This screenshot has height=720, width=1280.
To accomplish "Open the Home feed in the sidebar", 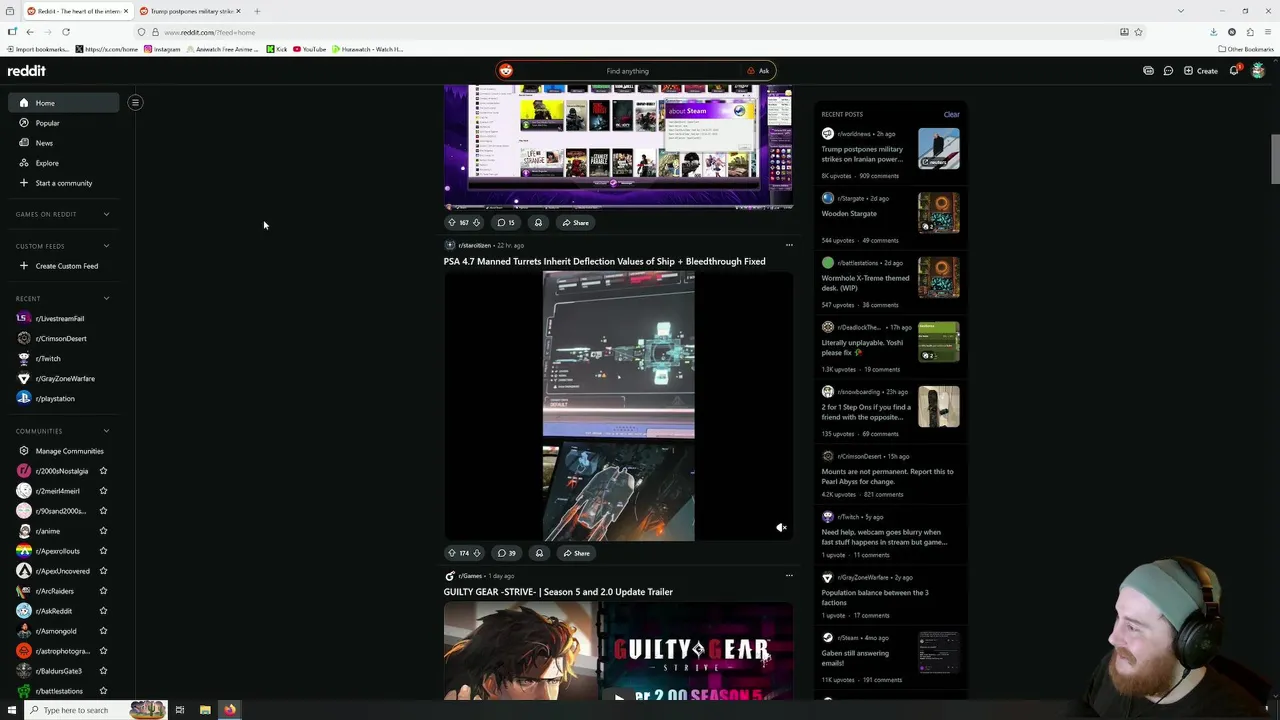I will (63, 103).
